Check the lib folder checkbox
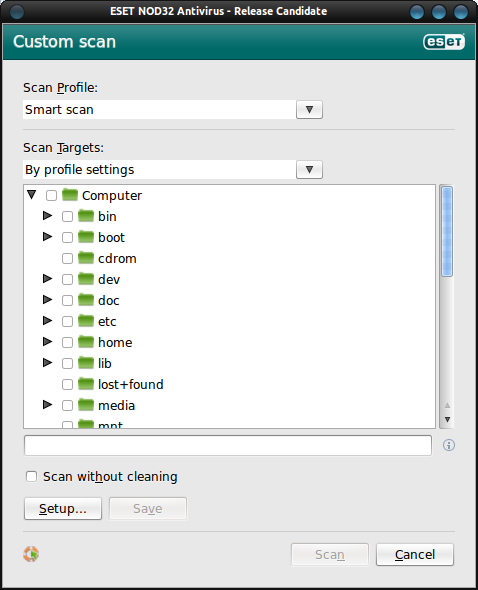Image resolution: width=478 pixels, height=590 pixels. tap(67, 363)
